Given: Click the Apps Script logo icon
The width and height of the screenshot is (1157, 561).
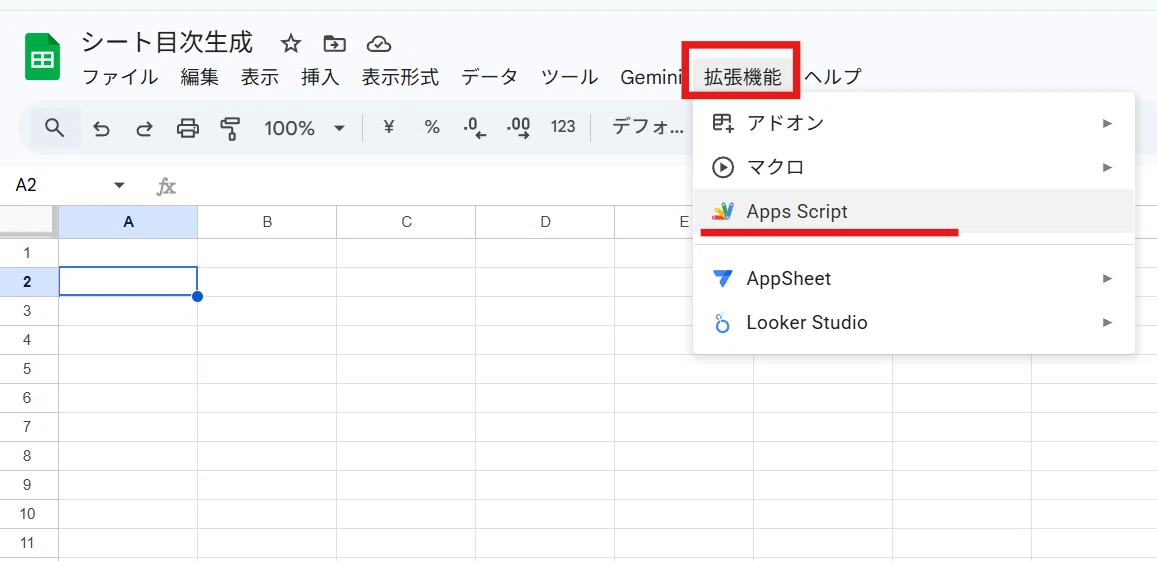Looking at the screenshot, I should [x=723, y=212].
